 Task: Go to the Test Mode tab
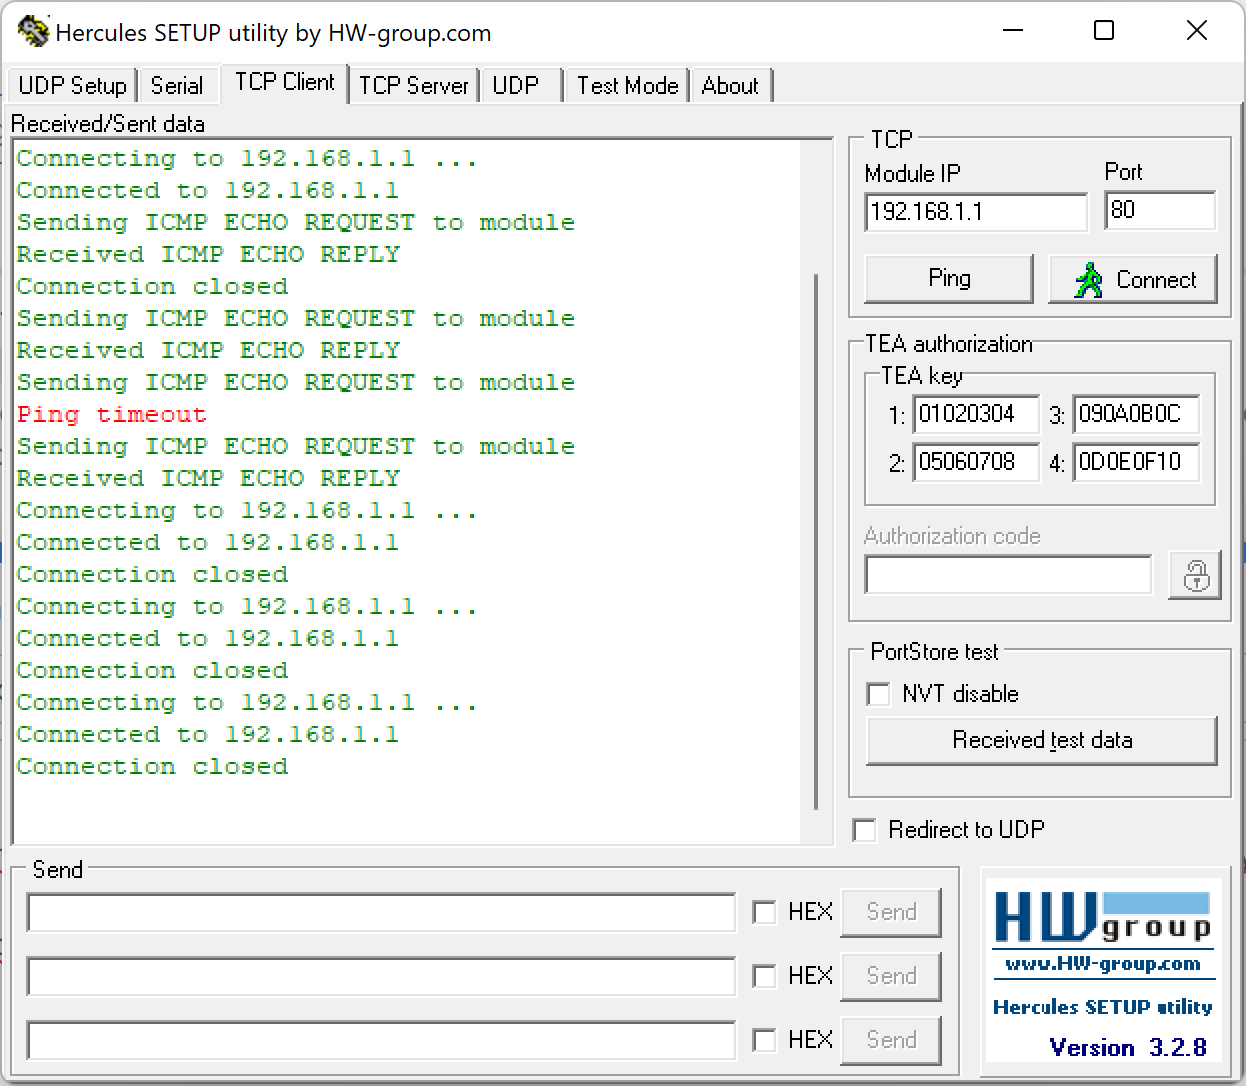click(627, 86)
